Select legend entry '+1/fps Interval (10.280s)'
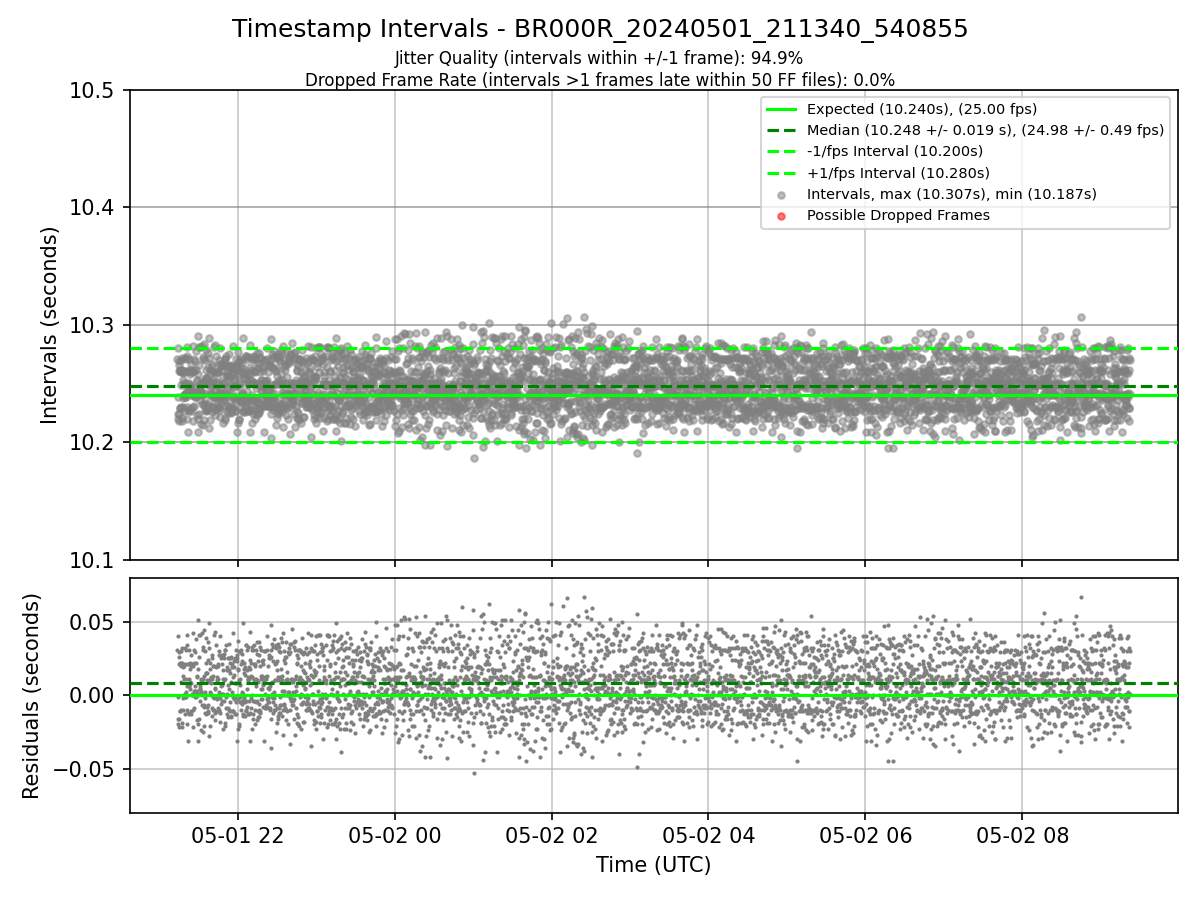Image resolution: width=1200 pixels, height=900 pixels. 894,172
